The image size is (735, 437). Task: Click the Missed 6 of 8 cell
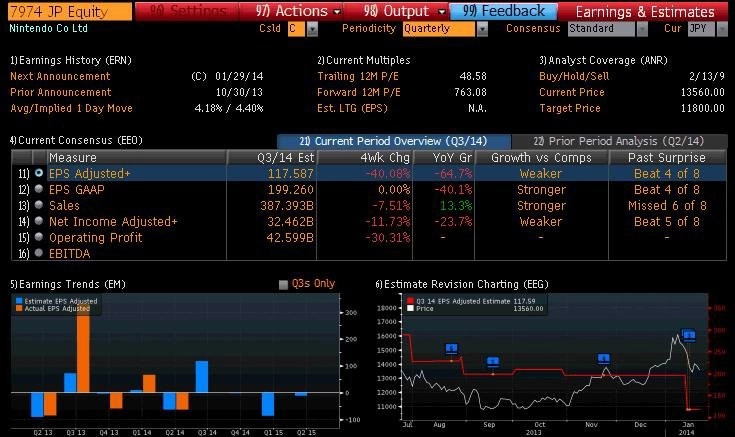coord(667,205)
